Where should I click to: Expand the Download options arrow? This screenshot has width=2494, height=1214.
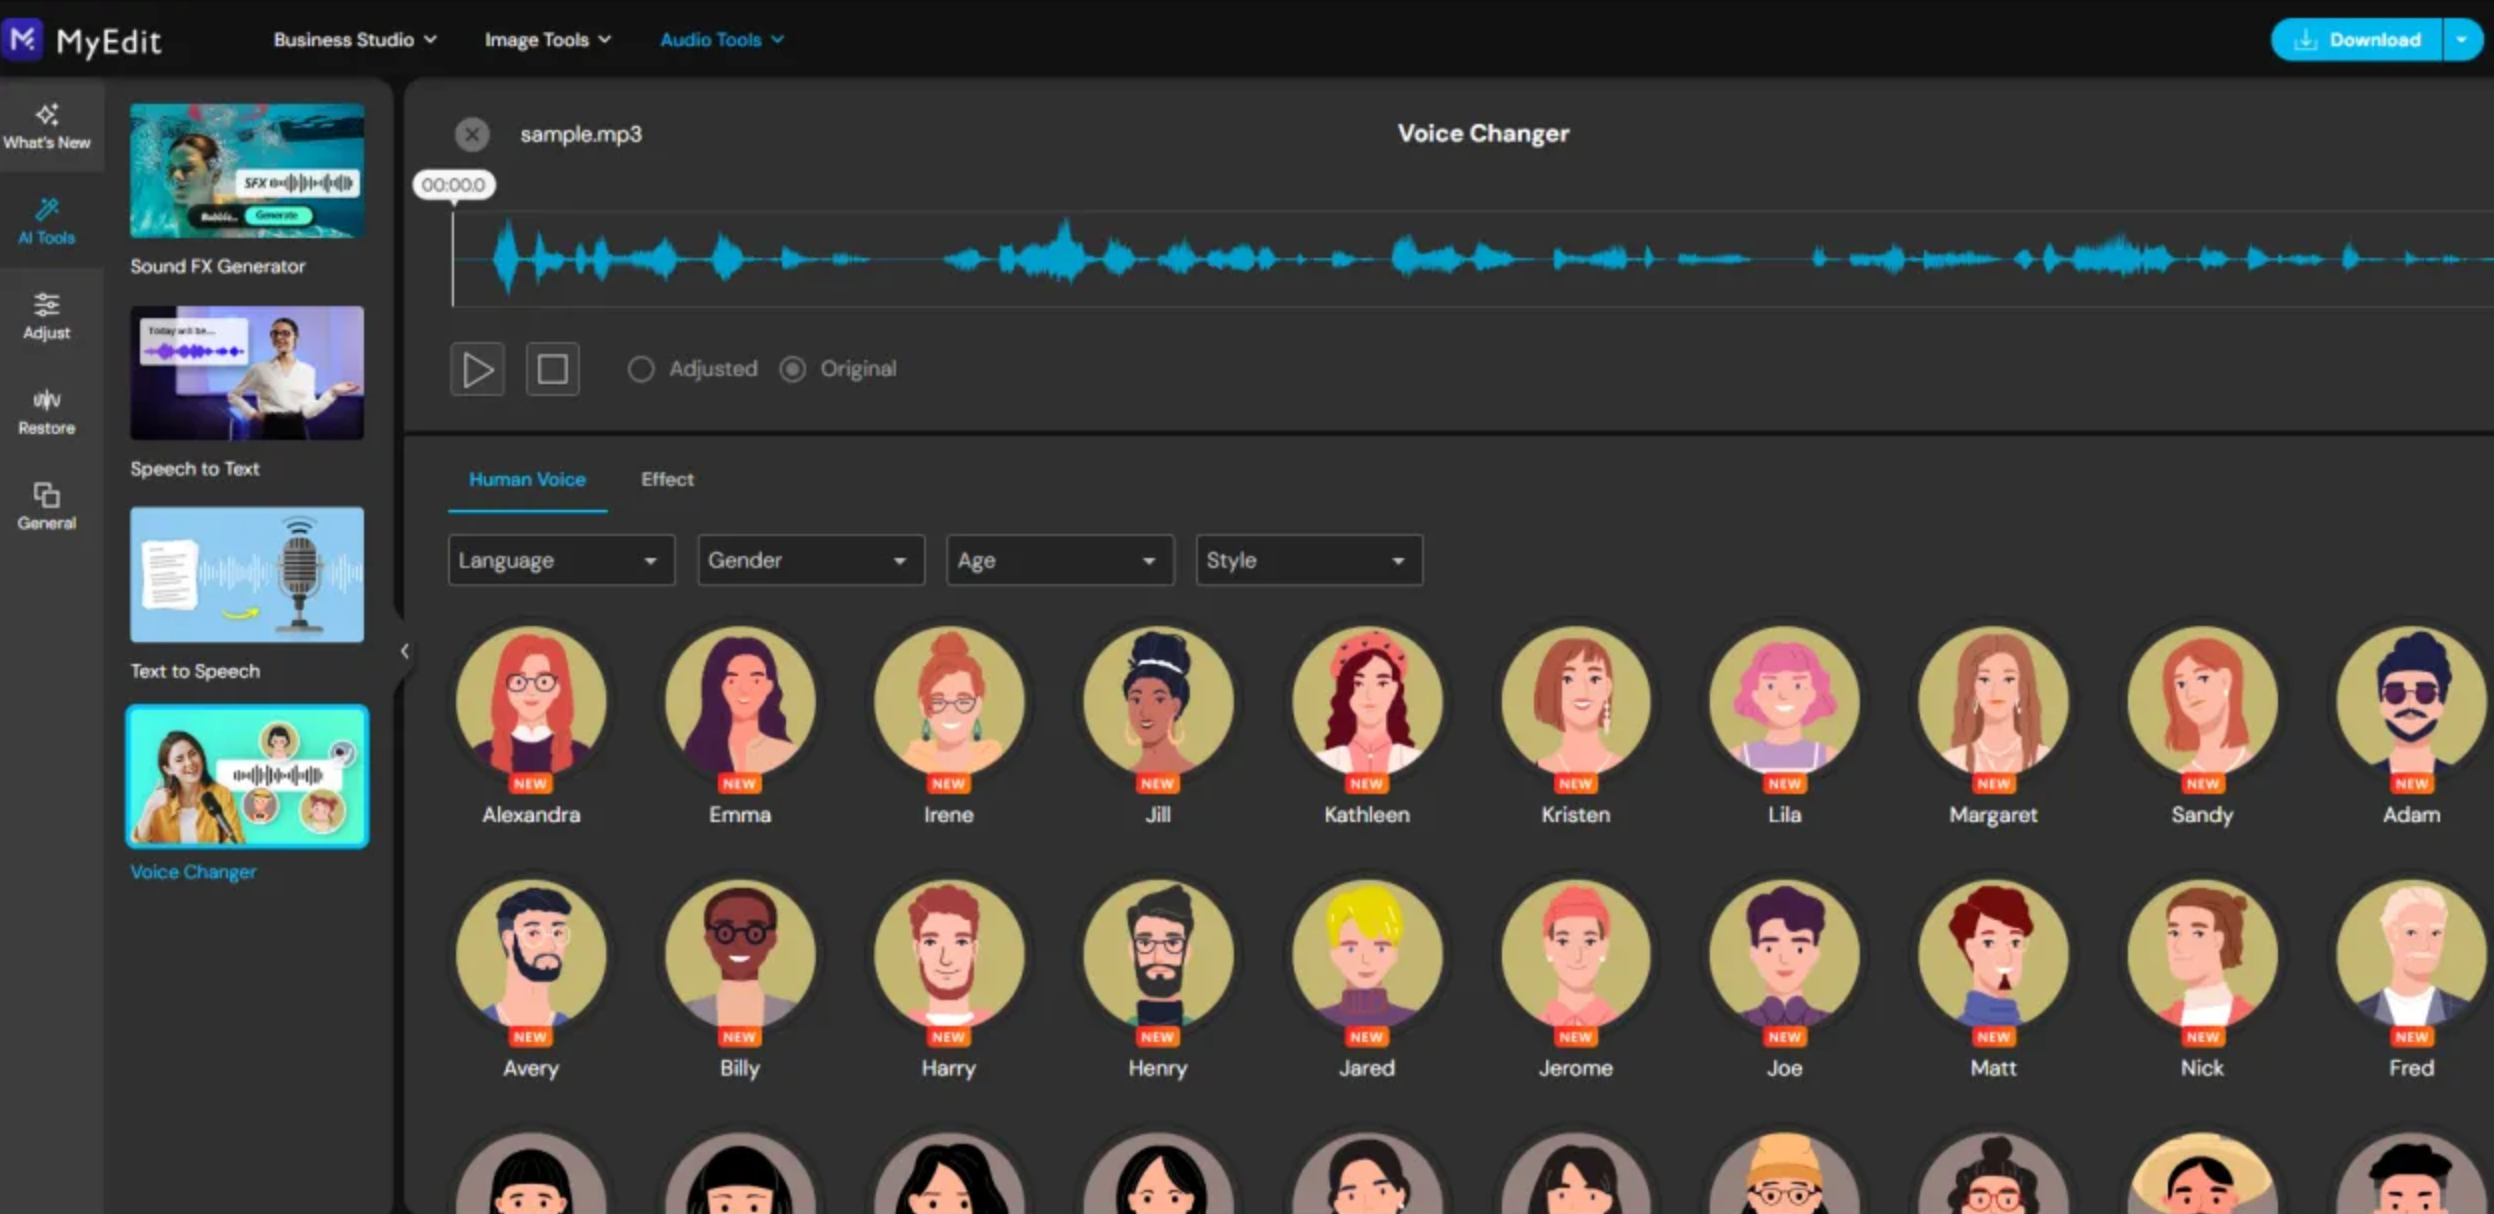(x=2463, y=40)
